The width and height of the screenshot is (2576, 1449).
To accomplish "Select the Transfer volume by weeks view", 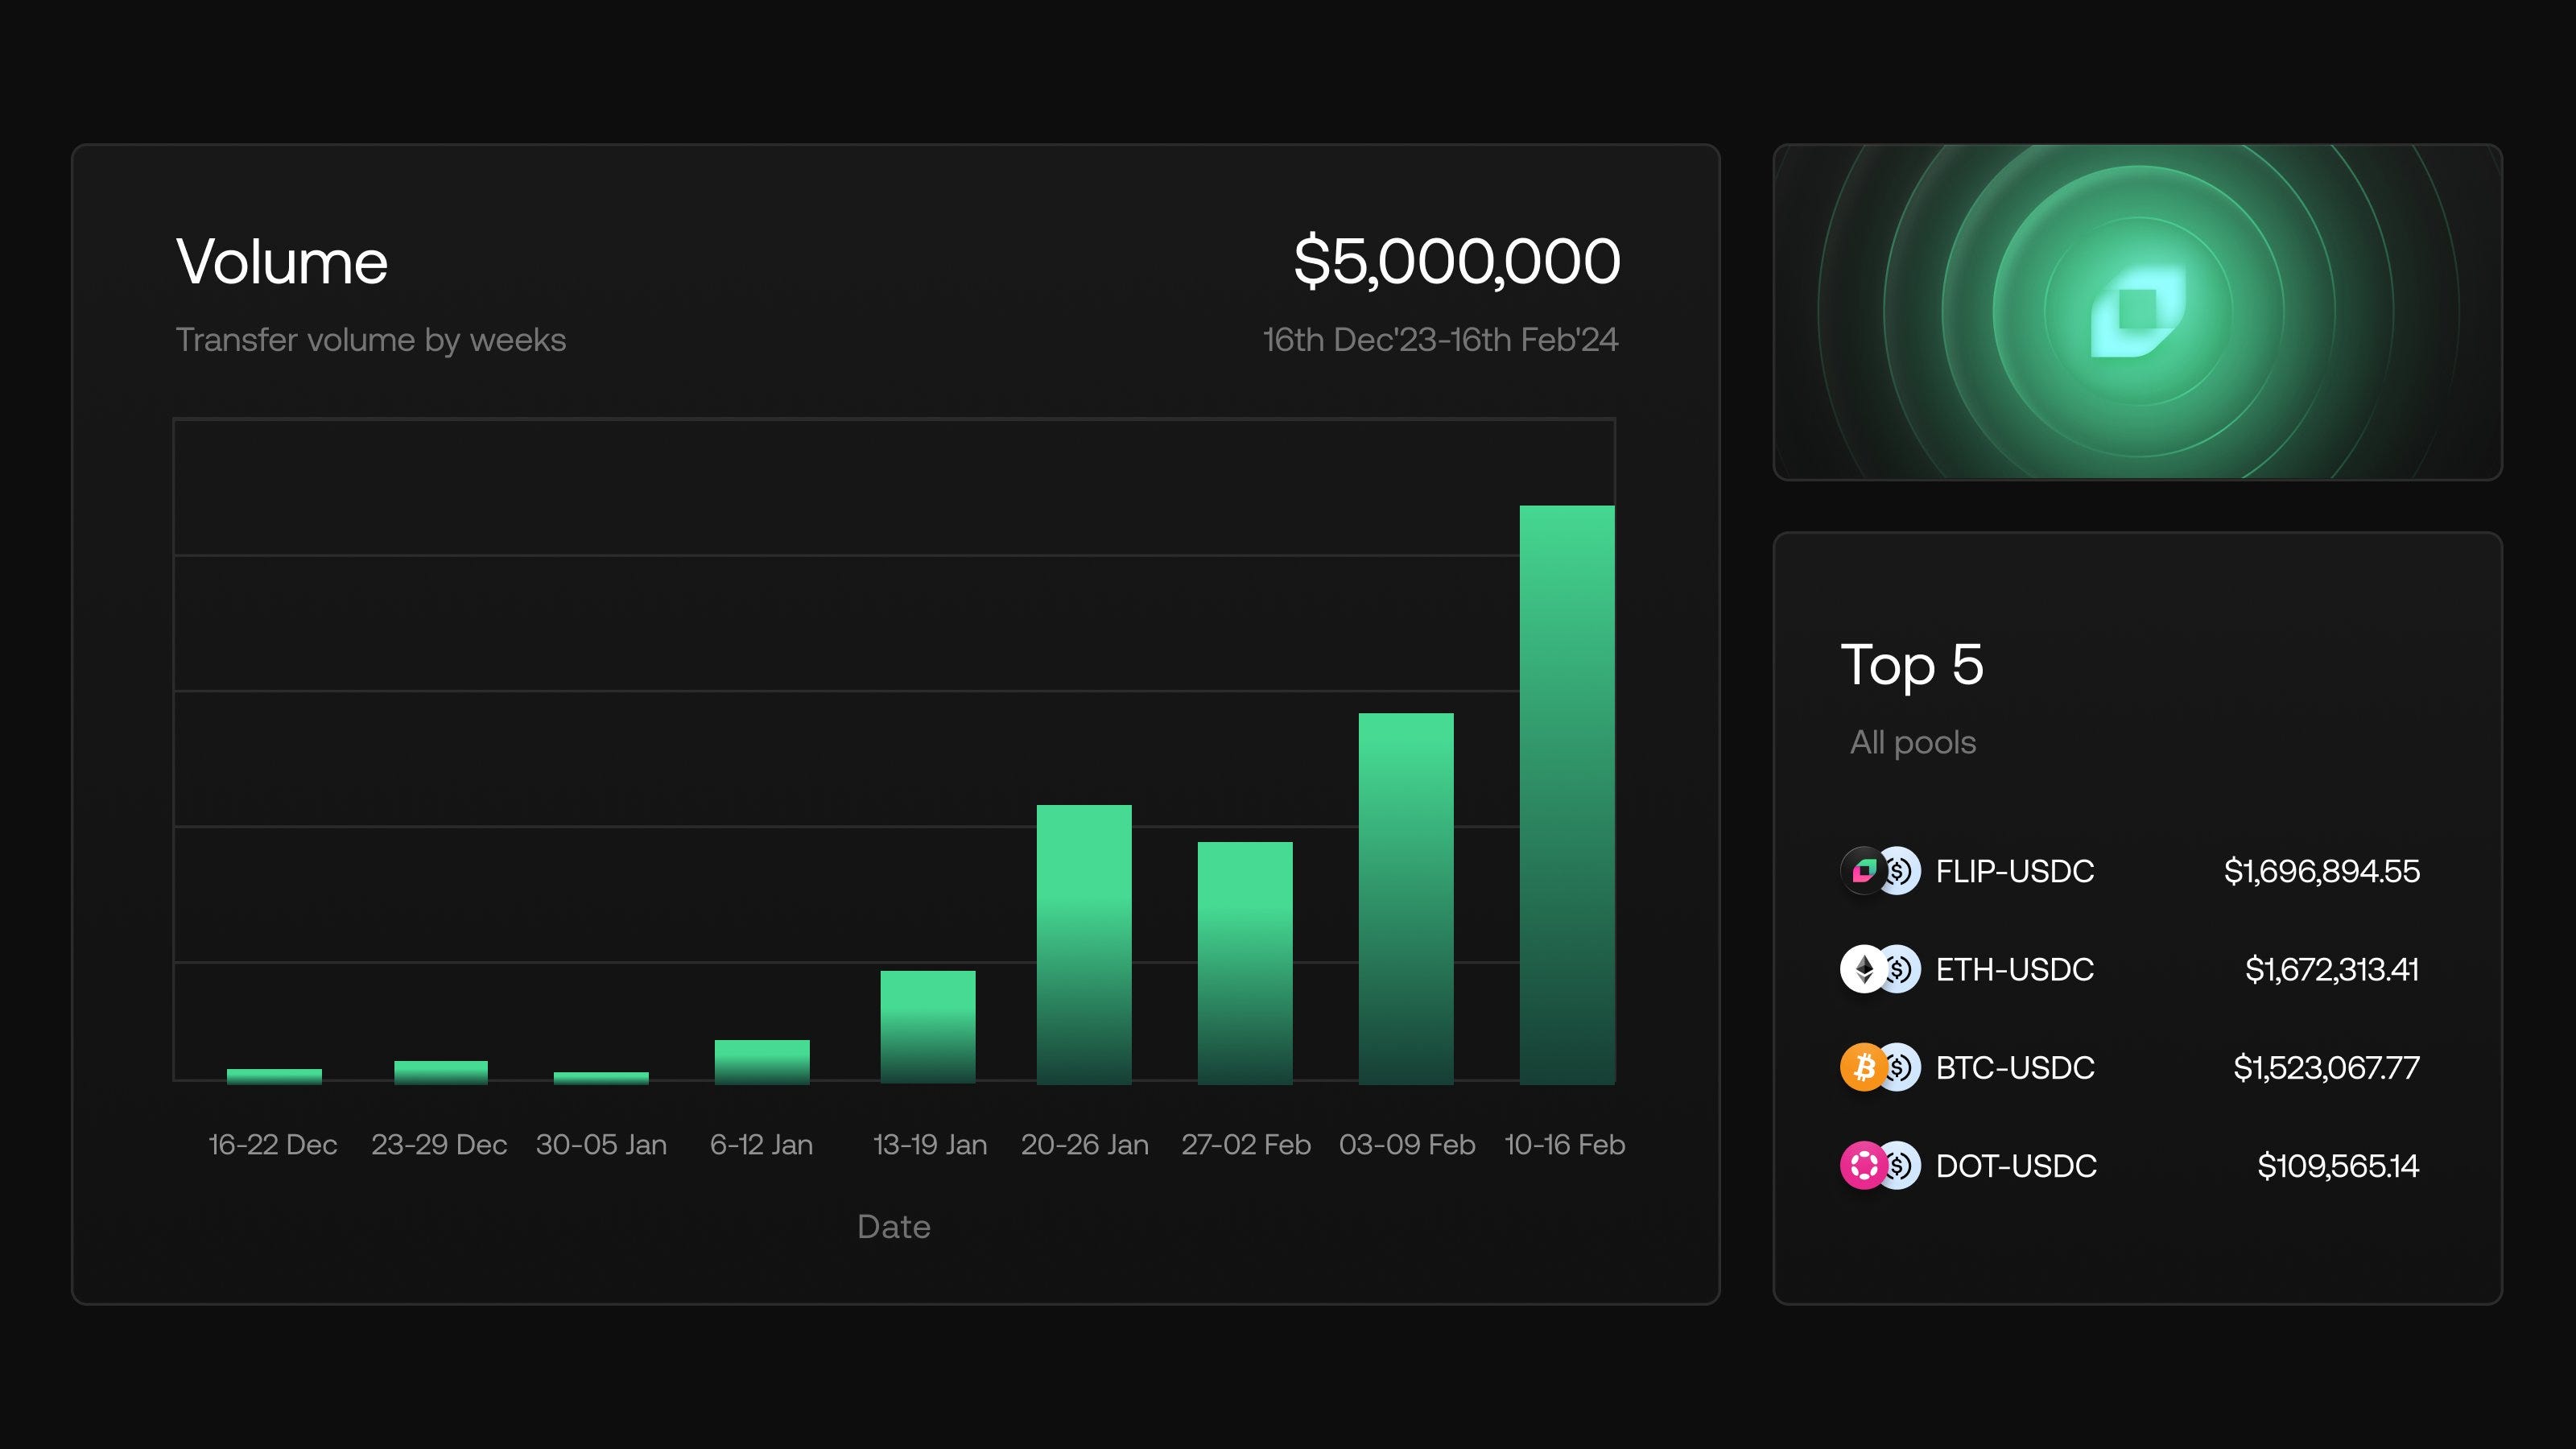I will click(372, 339).
